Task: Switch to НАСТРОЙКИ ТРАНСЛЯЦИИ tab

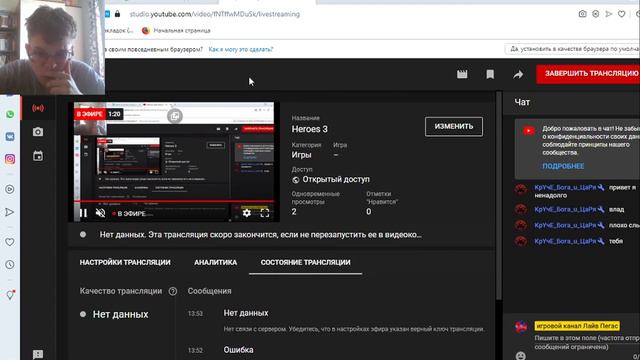Action: tap(125, 262)
